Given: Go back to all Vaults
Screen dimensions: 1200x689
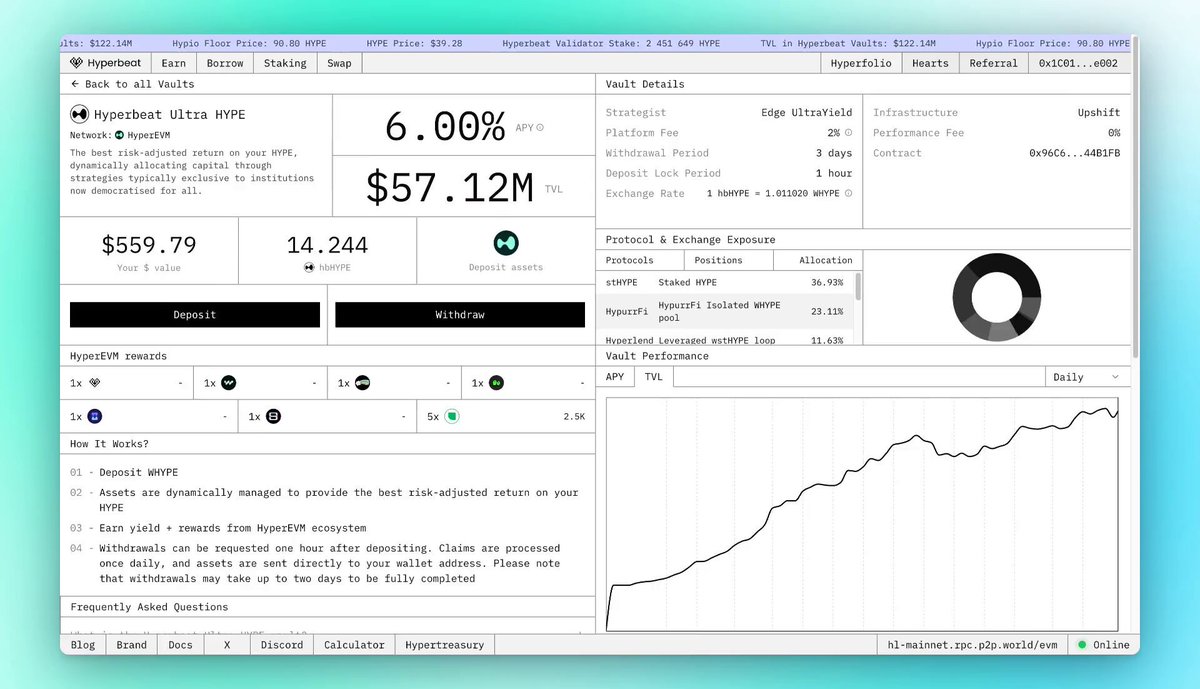Looking at the screenshot, I should tap(132, 84).
